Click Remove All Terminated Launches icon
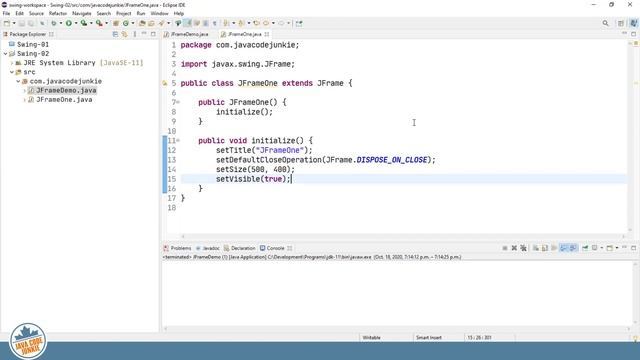 pos(523,248)
